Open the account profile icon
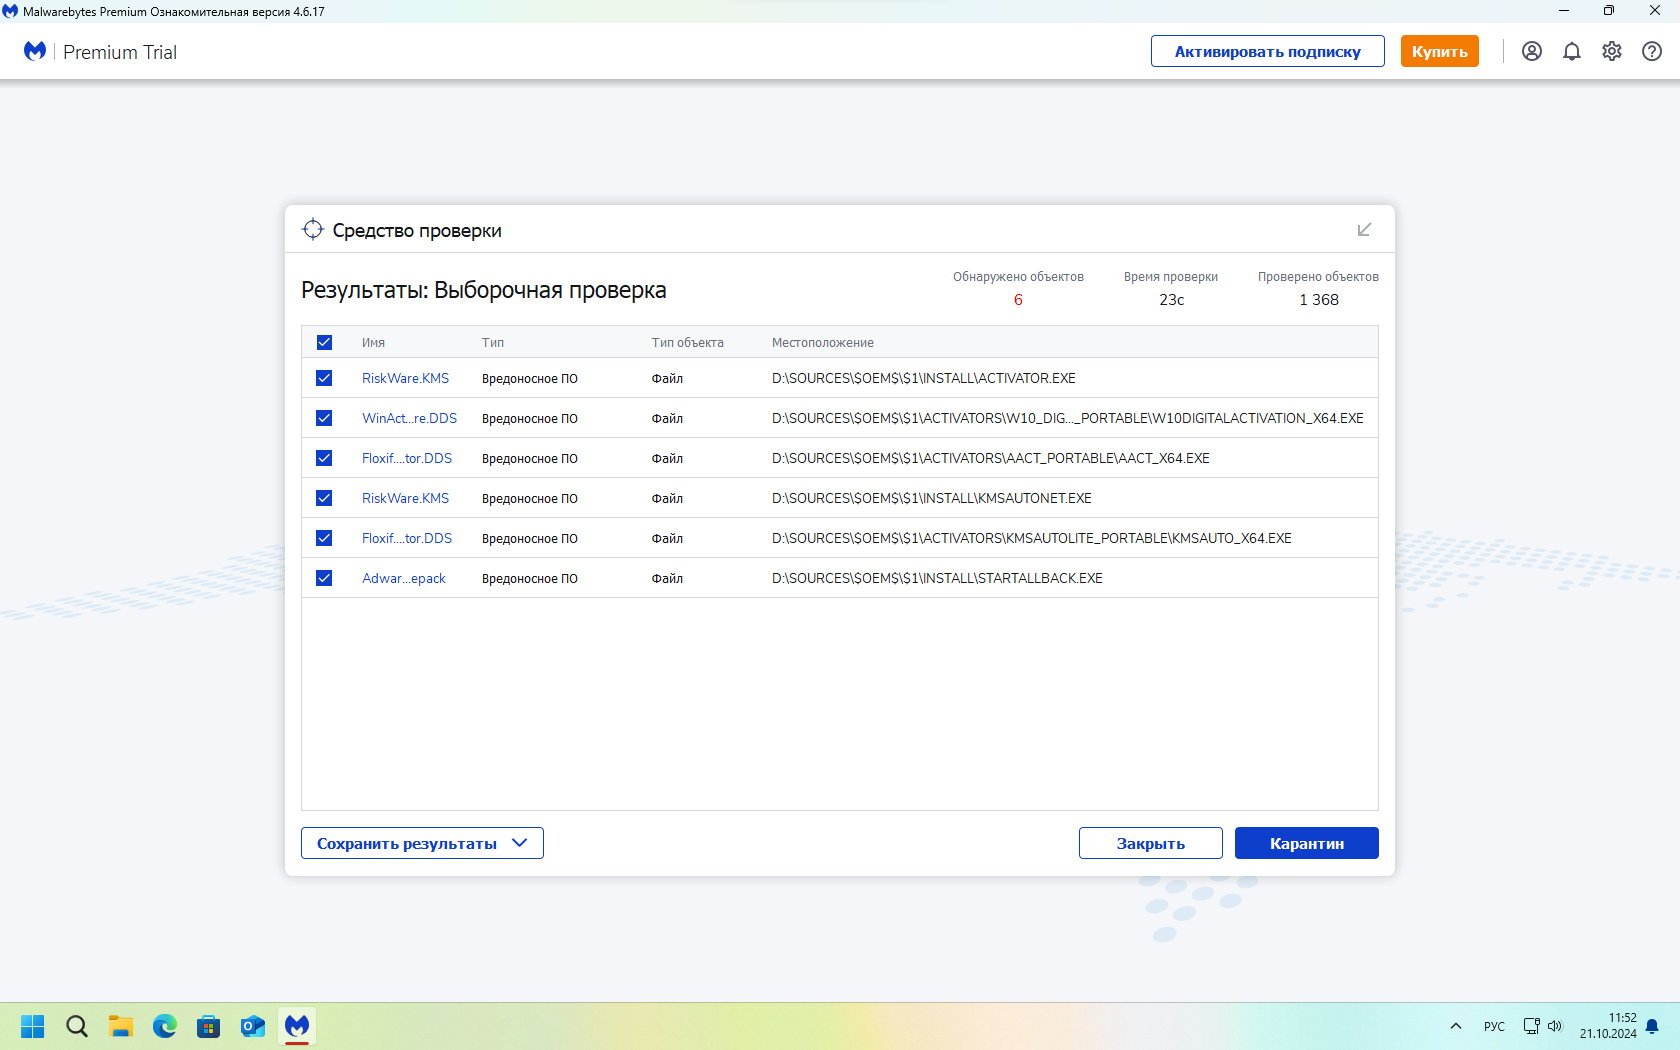Screen dimensions: 1680x1050 pos(1531,51)
